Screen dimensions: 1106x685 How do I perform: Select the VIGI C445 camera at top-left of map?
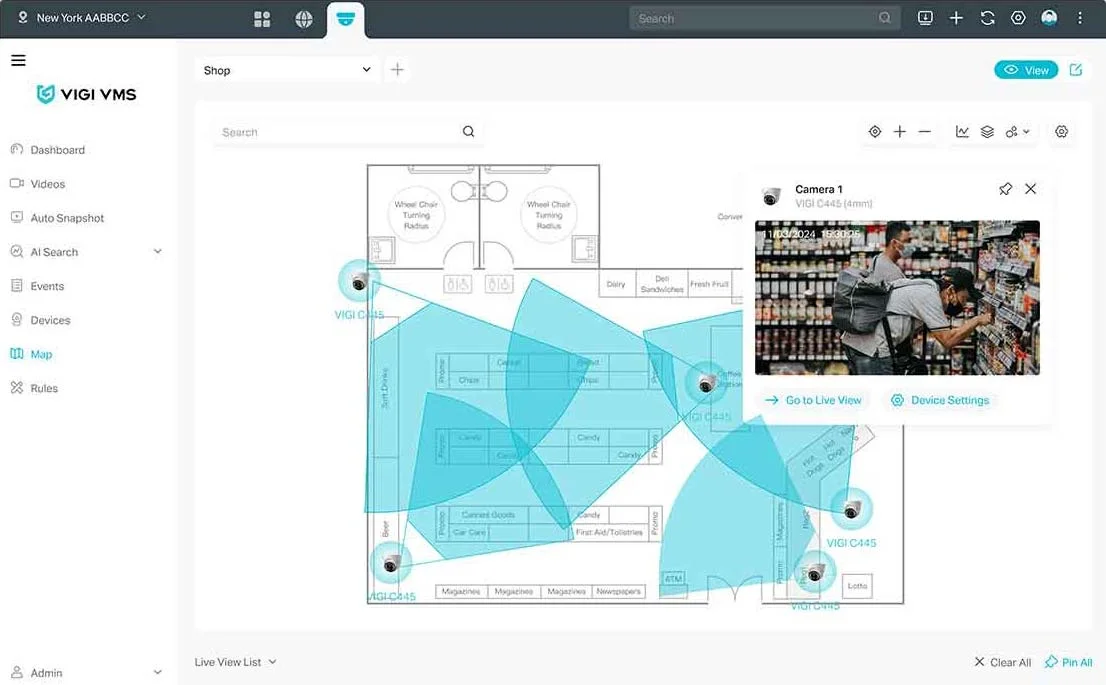[x=359, y=281]
